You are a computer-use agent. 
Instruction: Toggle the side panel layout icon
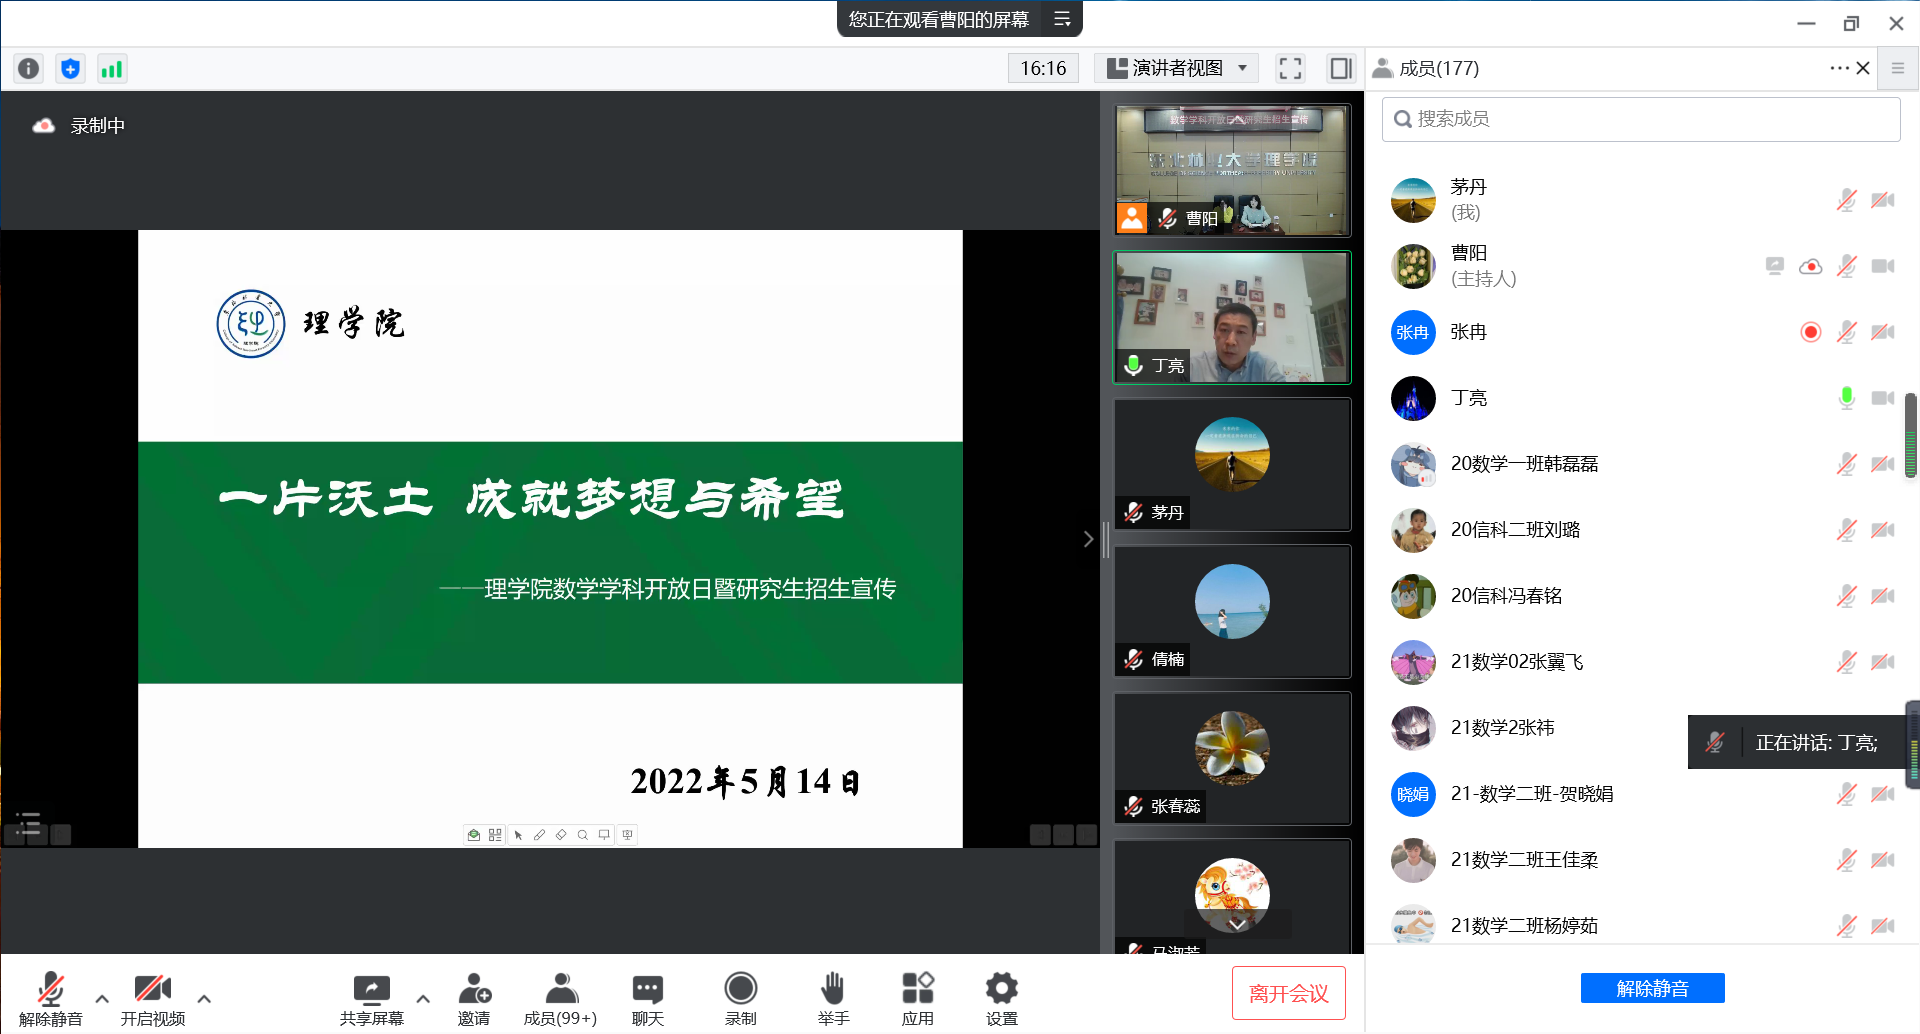click(x=1340, y=68)
